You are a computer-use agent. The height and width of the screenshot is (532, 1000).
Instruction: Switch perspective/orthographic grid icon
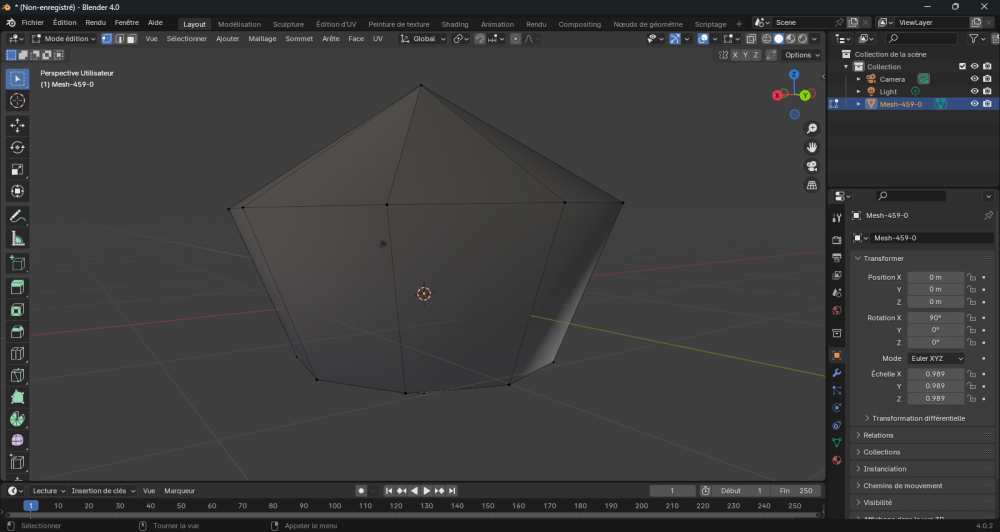point(812,185)
